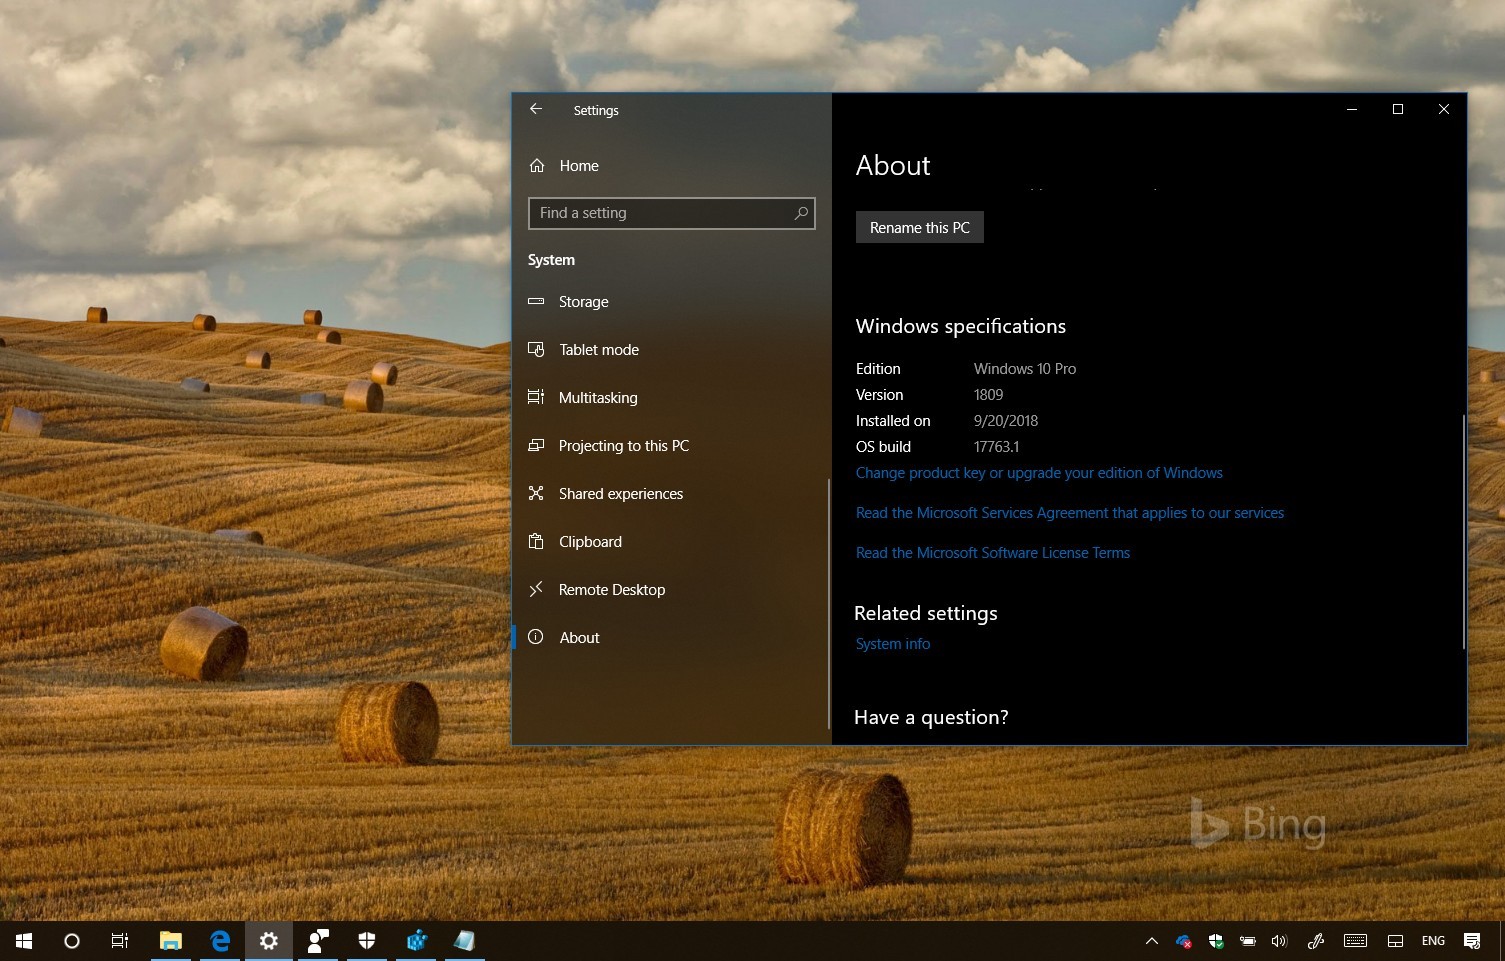Return to Settings Home
This screenshot has height=961, width=1505.
click(x=578, y=165)
